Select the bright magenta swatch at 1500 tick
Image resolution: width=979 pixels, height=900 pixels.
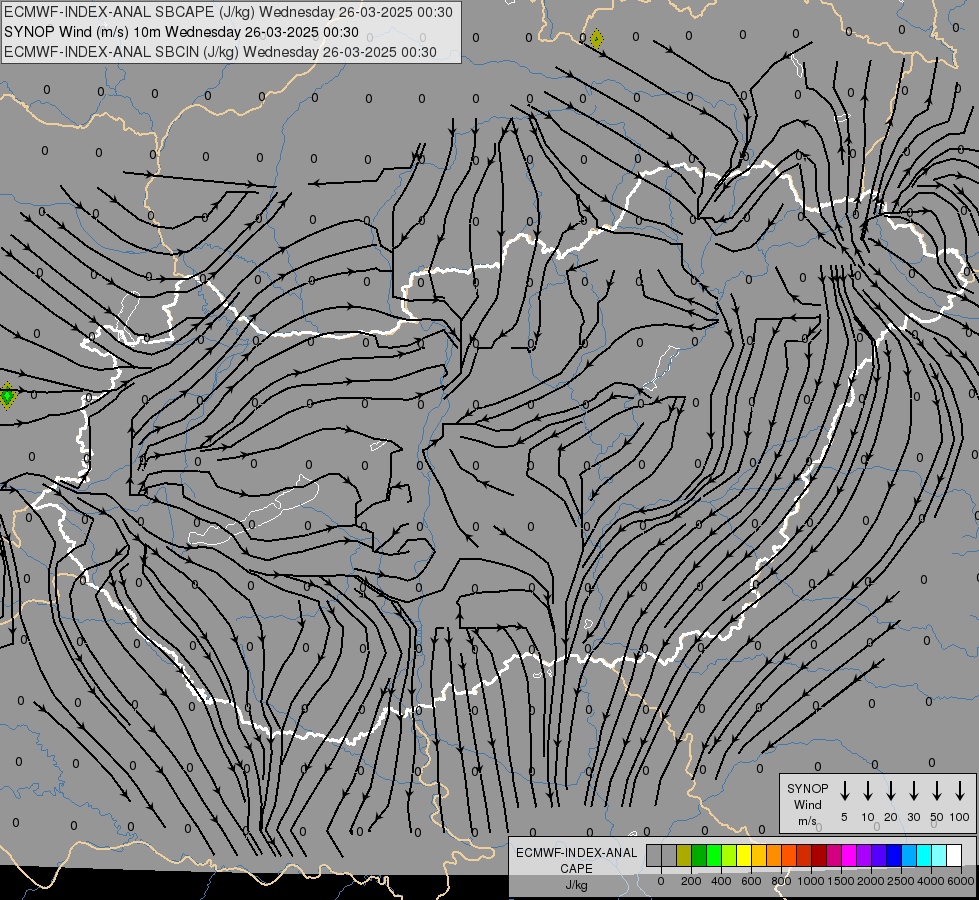850,856
